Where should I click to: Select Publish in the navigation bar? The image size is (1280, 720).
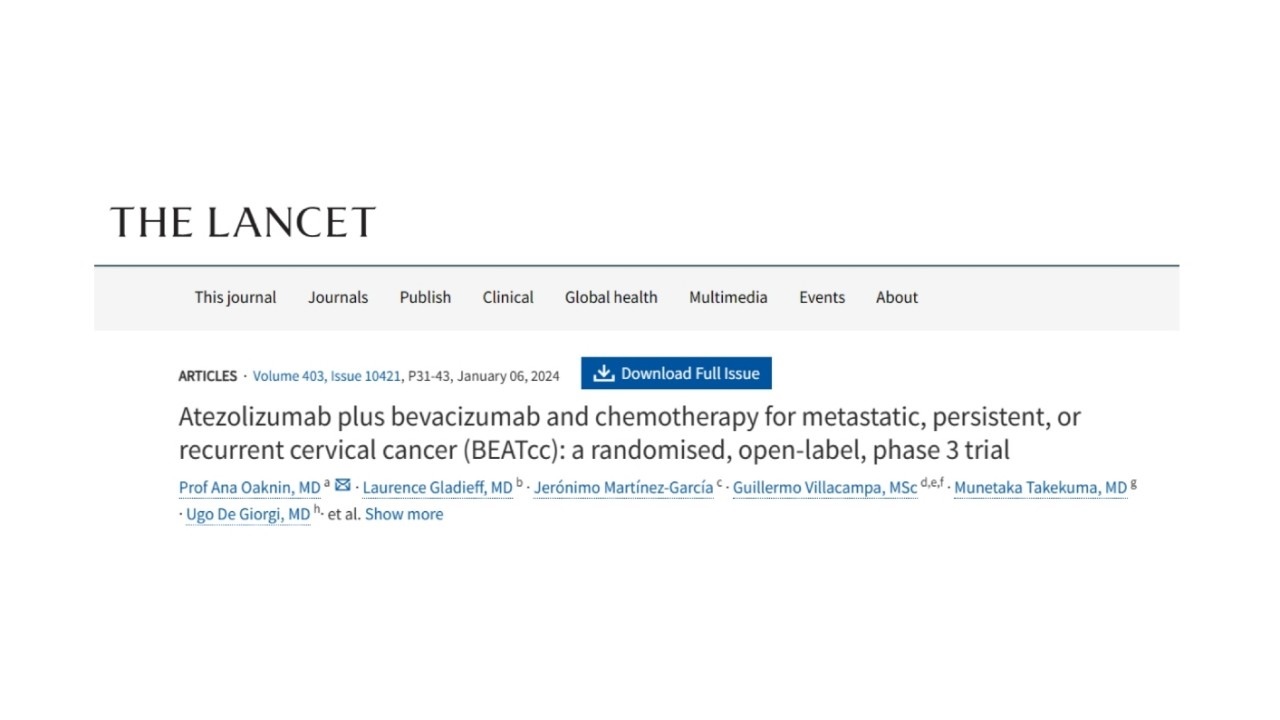(x=425, y=297)
